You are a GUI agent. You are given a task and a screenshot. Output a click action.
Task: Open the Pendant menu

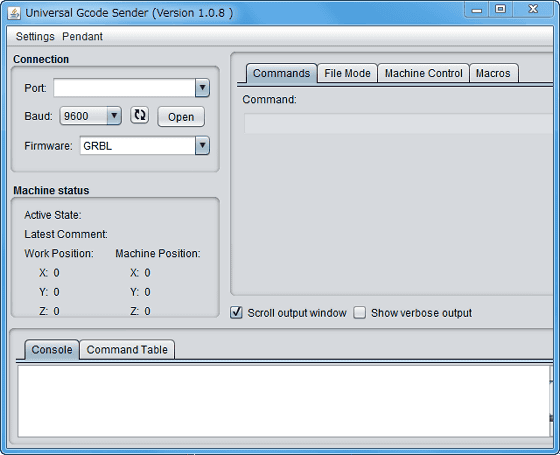[82, 36]
